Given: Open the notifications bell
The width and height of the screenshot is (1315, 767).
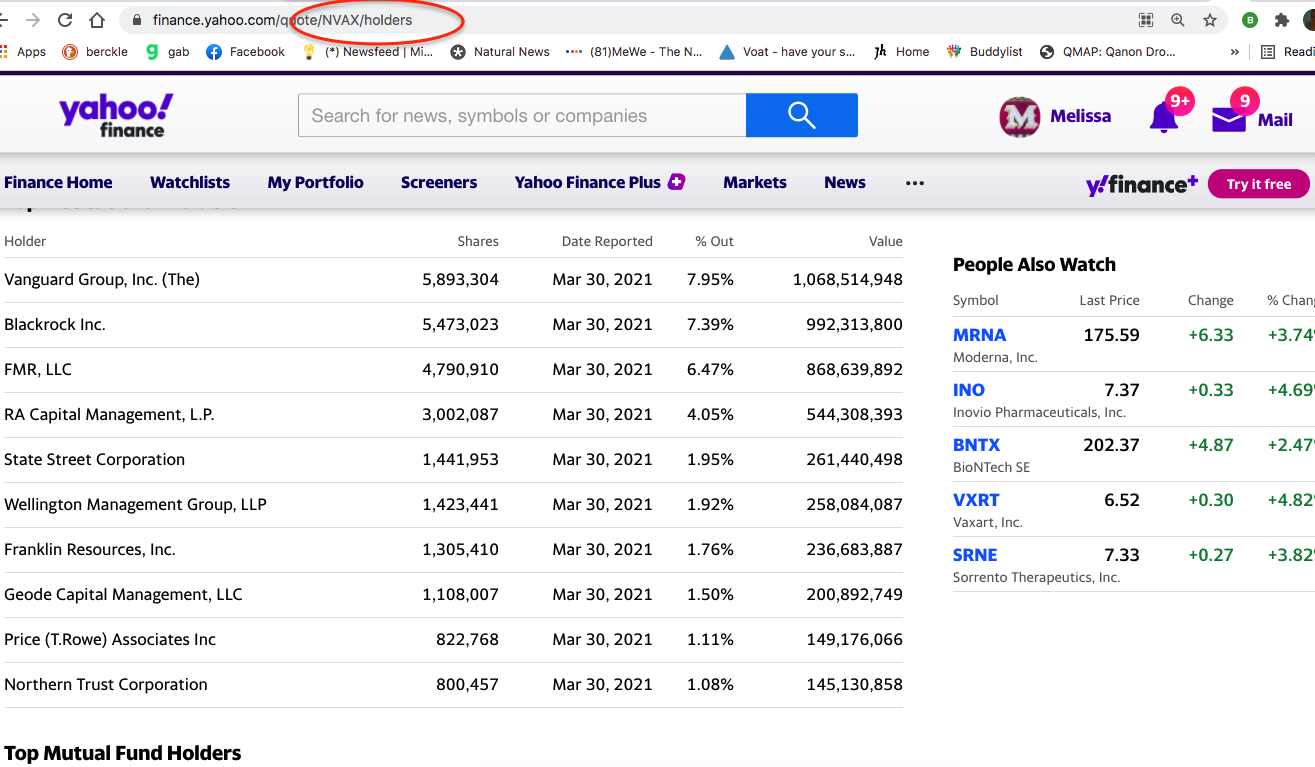Looking at the screenshot, I should coord(1164,117).
